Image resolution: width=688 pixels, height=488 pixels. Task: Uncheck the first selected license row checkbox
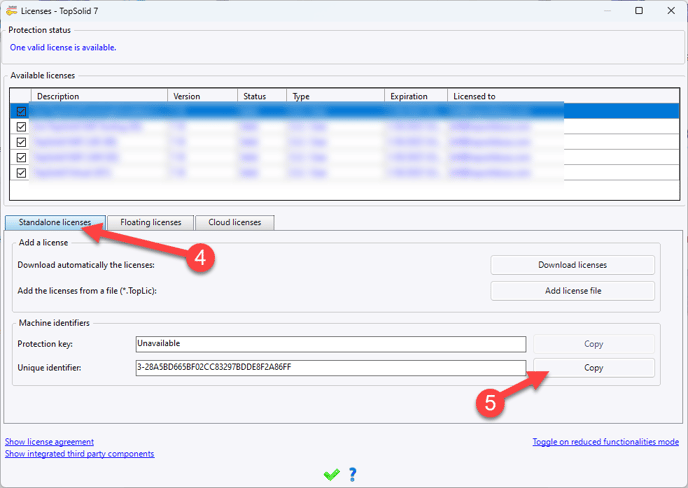pyautogui.click(x=21, y=111)
